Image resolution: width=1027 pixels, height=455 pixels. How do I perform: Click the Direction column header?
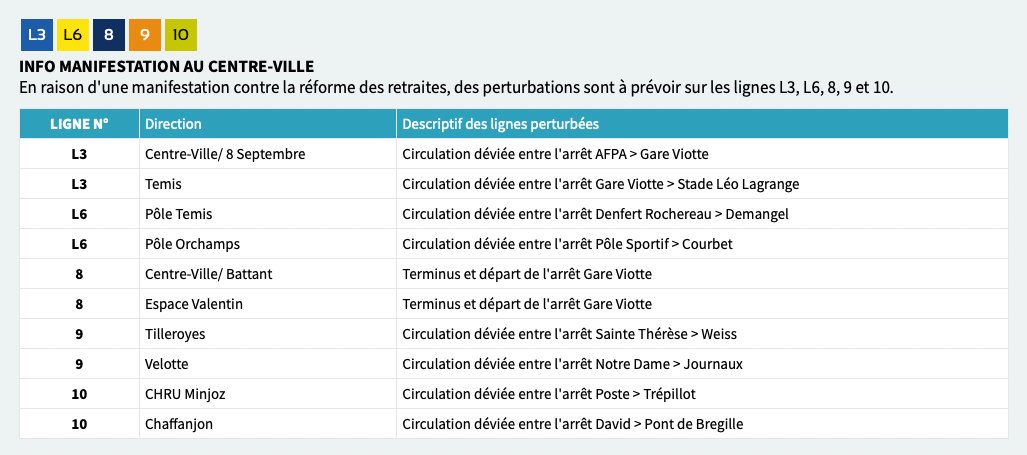click(x=268, y=124)
